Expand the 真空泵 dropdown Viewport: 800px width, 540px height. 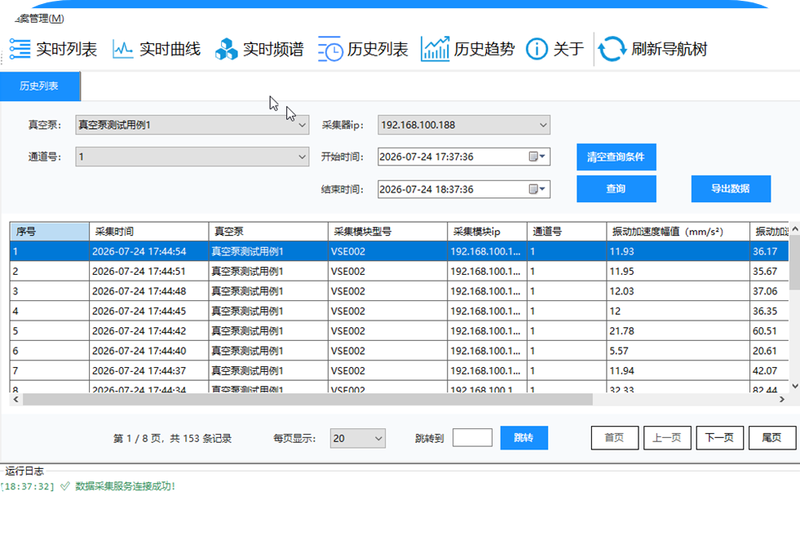pyautogui.click(x=302, y=125)
